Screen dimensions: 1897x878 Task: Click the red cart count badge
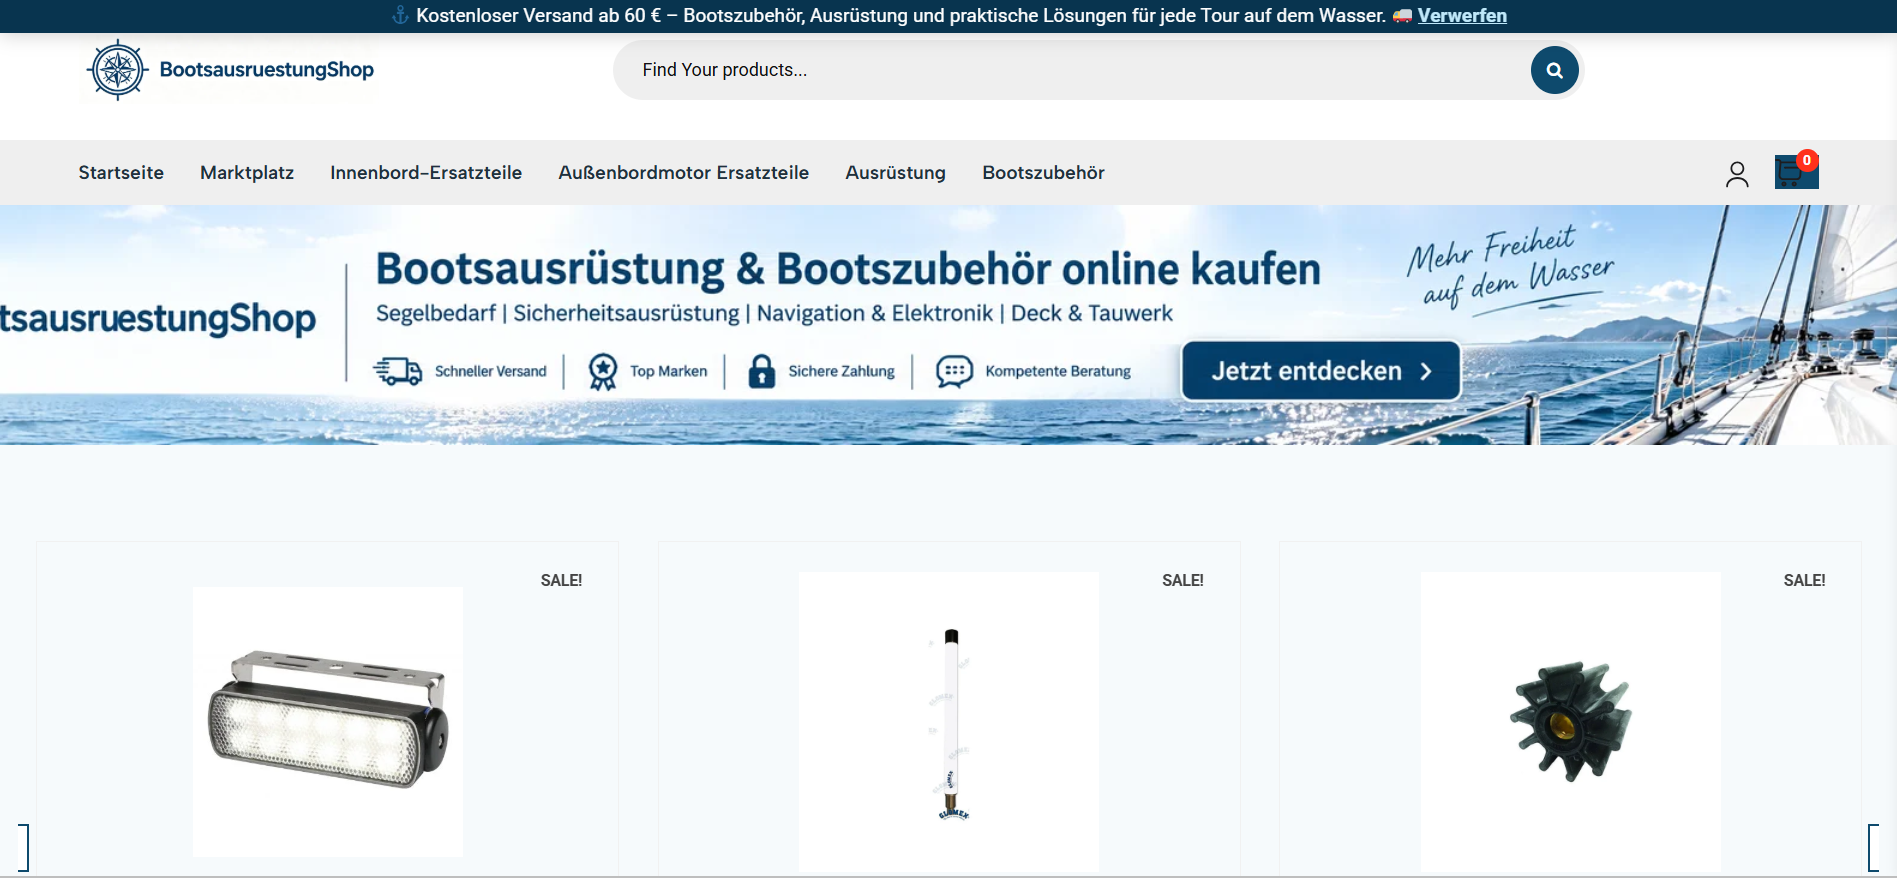(1807, 160)
